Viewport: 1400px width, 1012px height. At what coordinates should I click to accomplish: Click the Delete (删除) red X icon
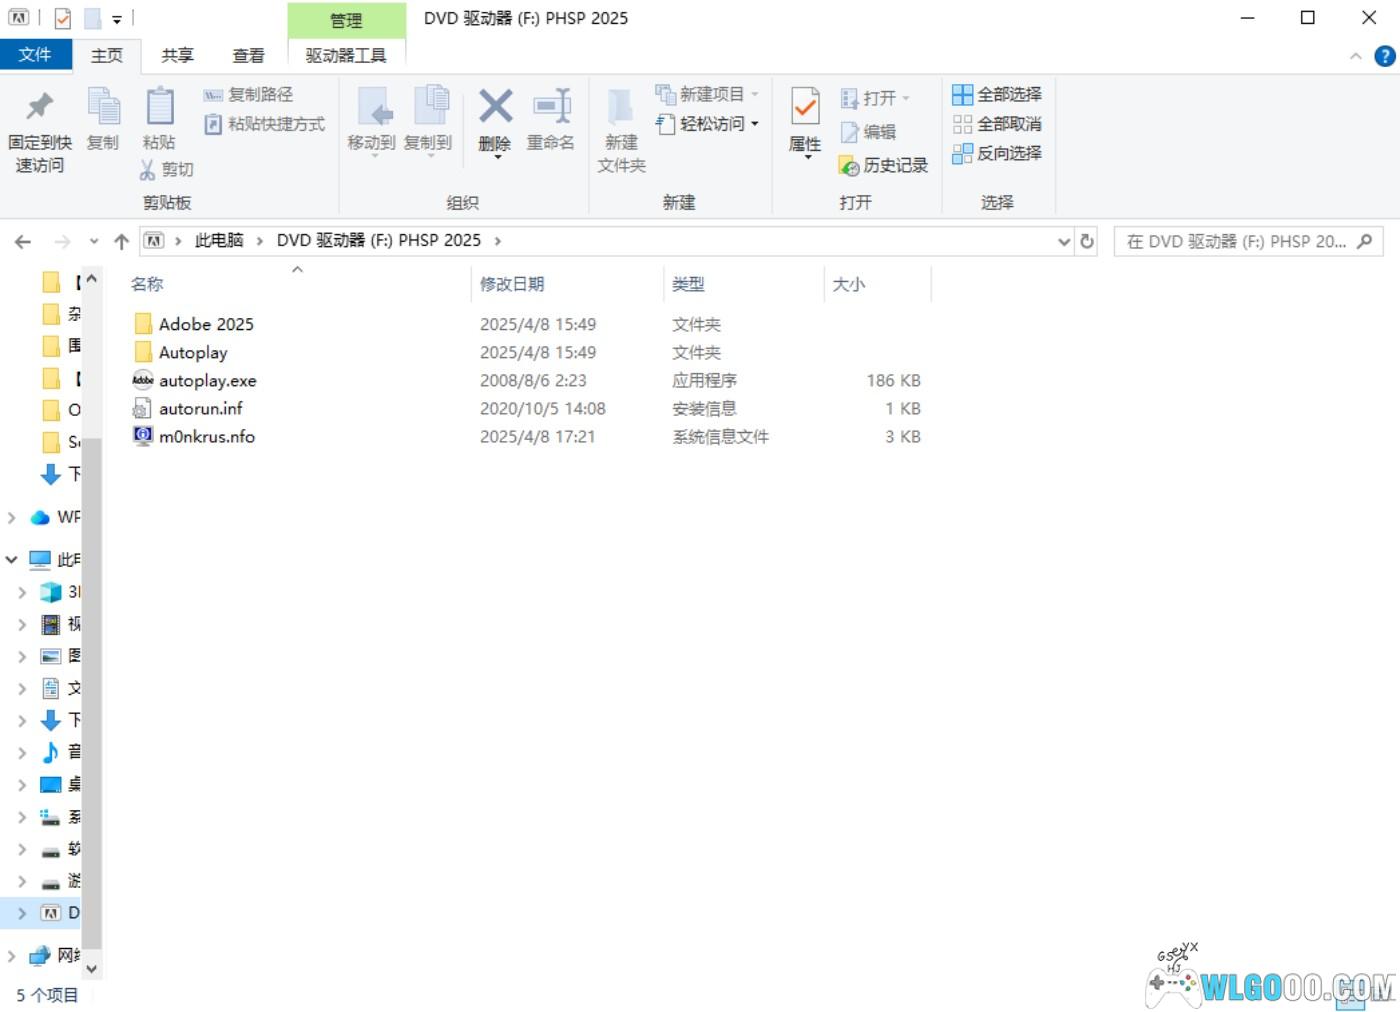tap(495, 107)
